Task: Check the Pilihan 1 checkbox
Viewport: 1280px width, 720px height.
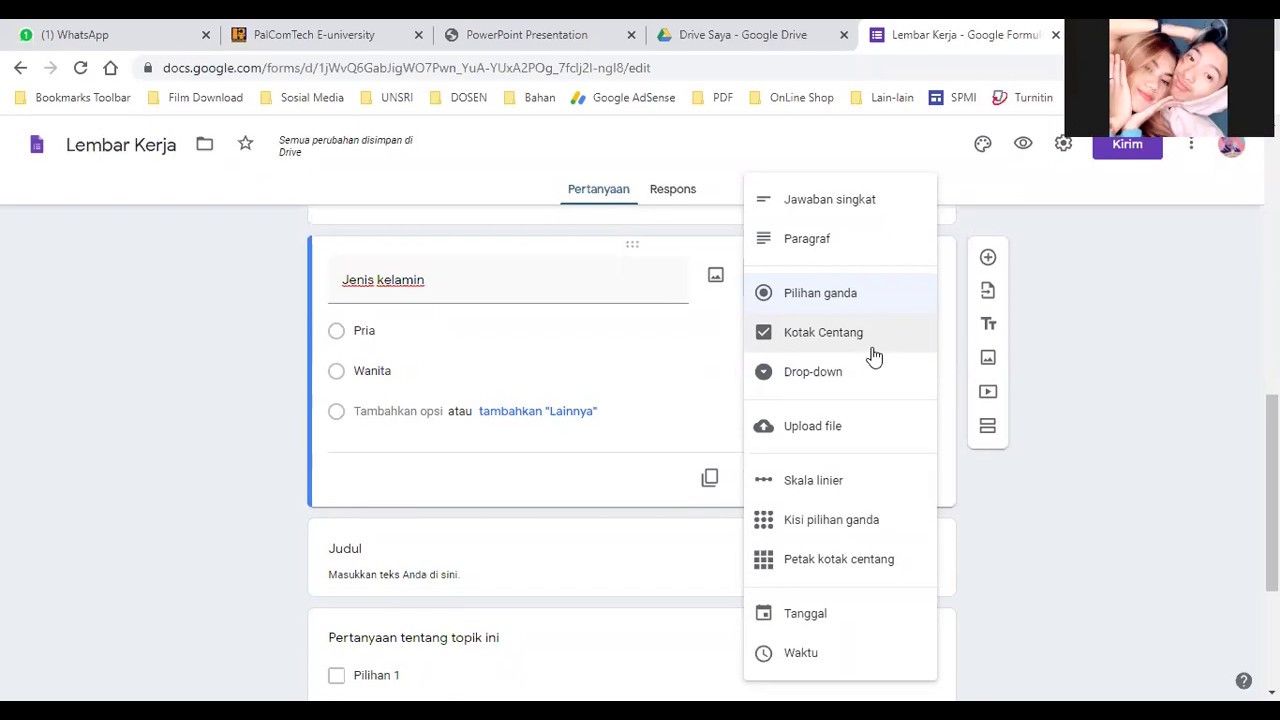Action: (x=336, y=676)
